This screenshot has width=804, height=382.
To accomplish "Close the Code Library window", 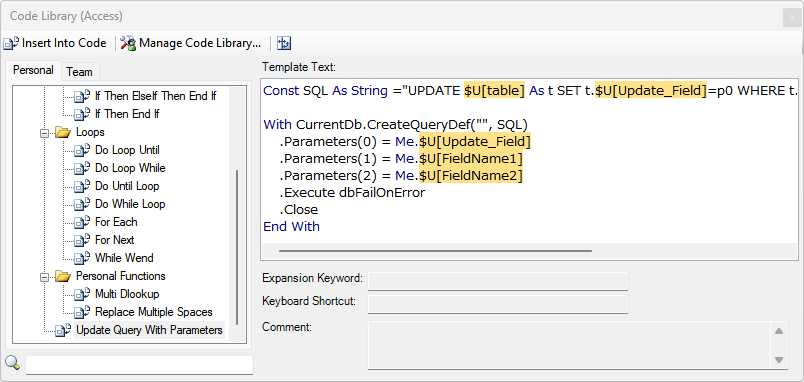I will [x=792, y=18].
